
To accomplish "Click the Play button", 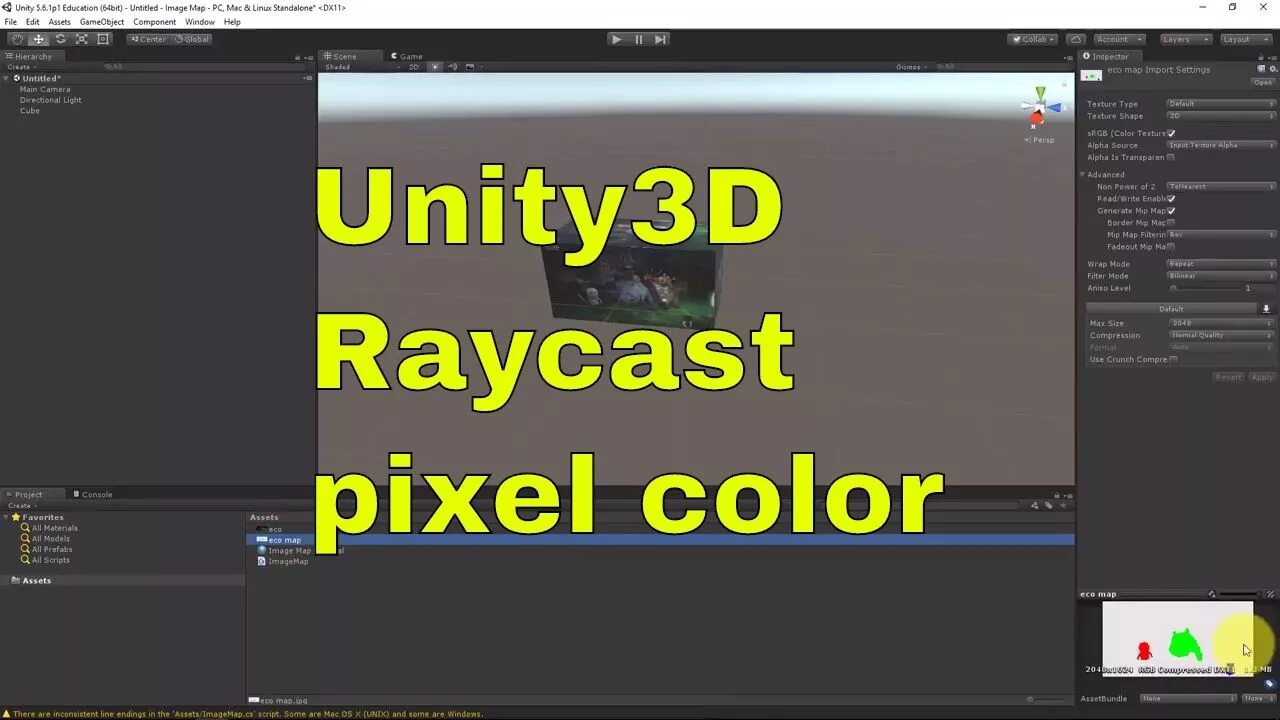I will point(617,39).
